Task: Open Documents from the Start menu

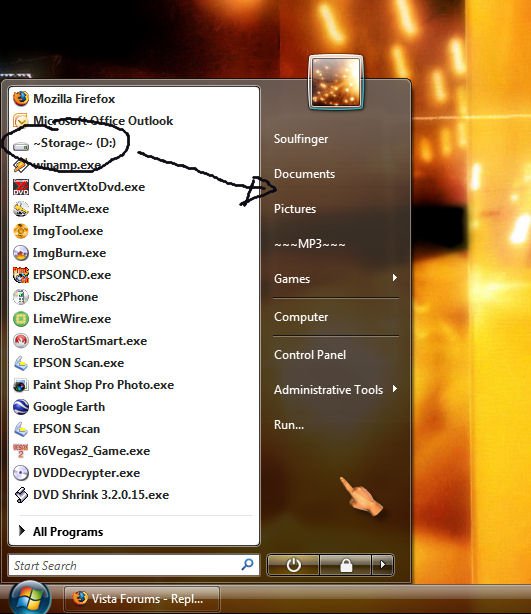Action: click(x=304, y=173)
